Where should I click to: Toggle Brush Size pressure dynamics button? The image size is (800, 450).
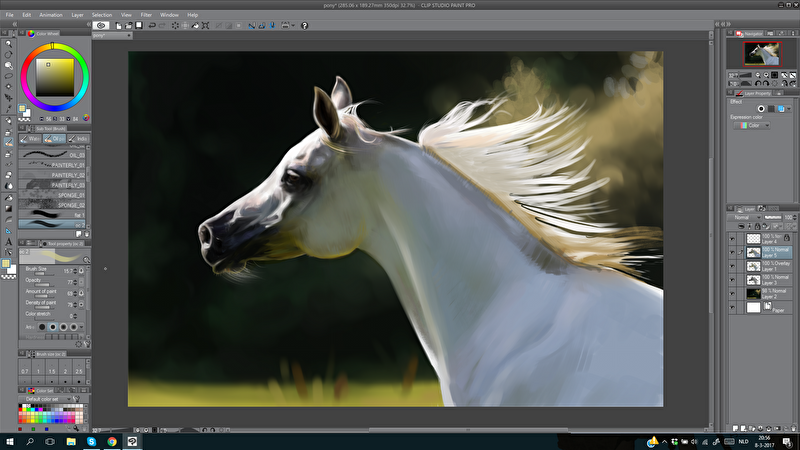[x=82, y=270]
